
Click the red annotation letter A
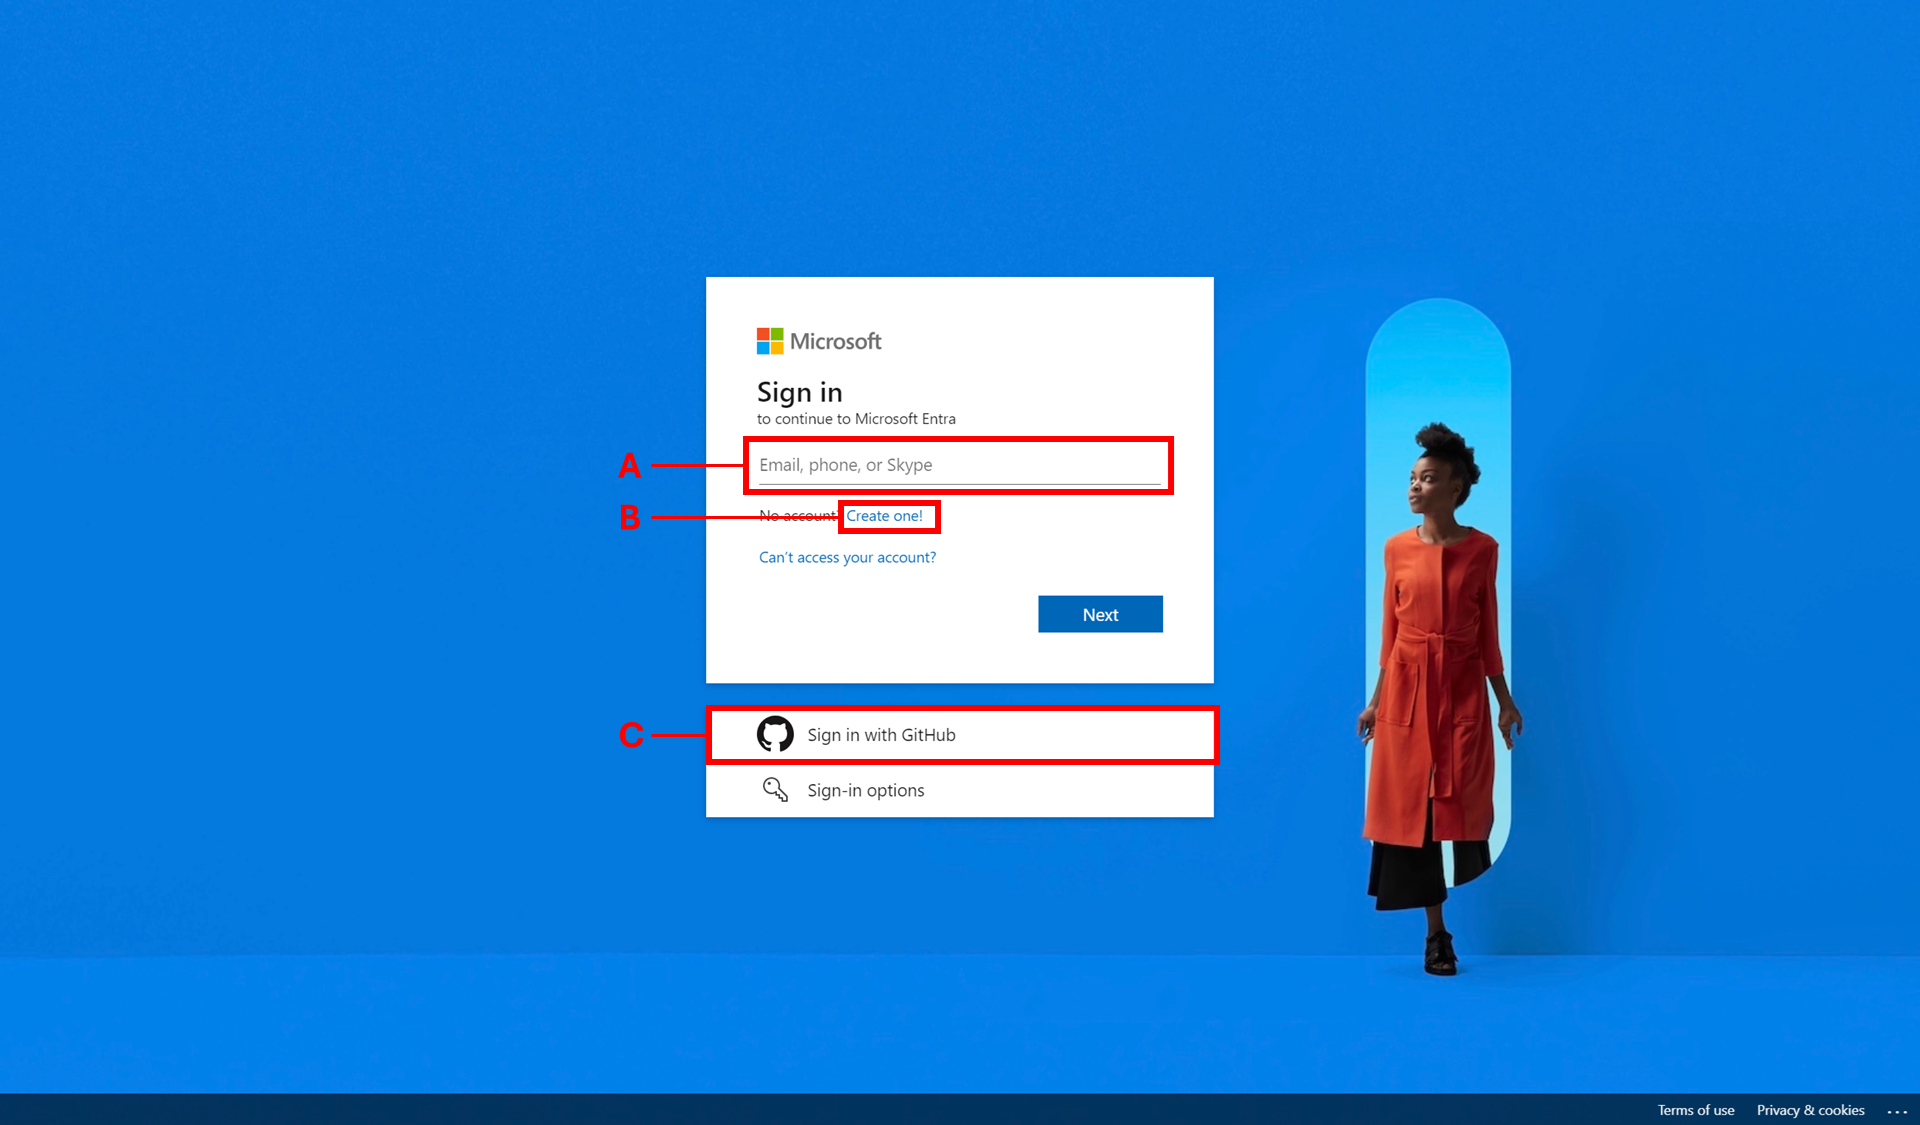click(629, 466)
